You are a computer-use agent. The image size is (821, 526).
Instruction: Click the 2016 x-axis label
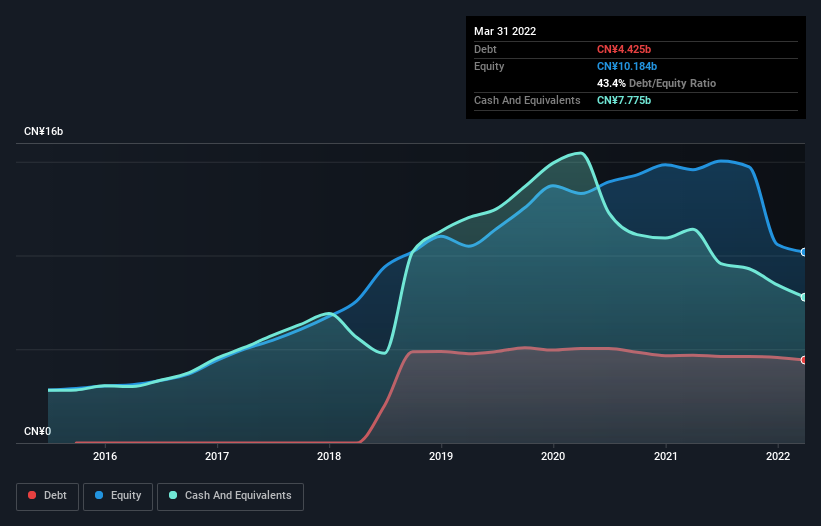[105, 456]
